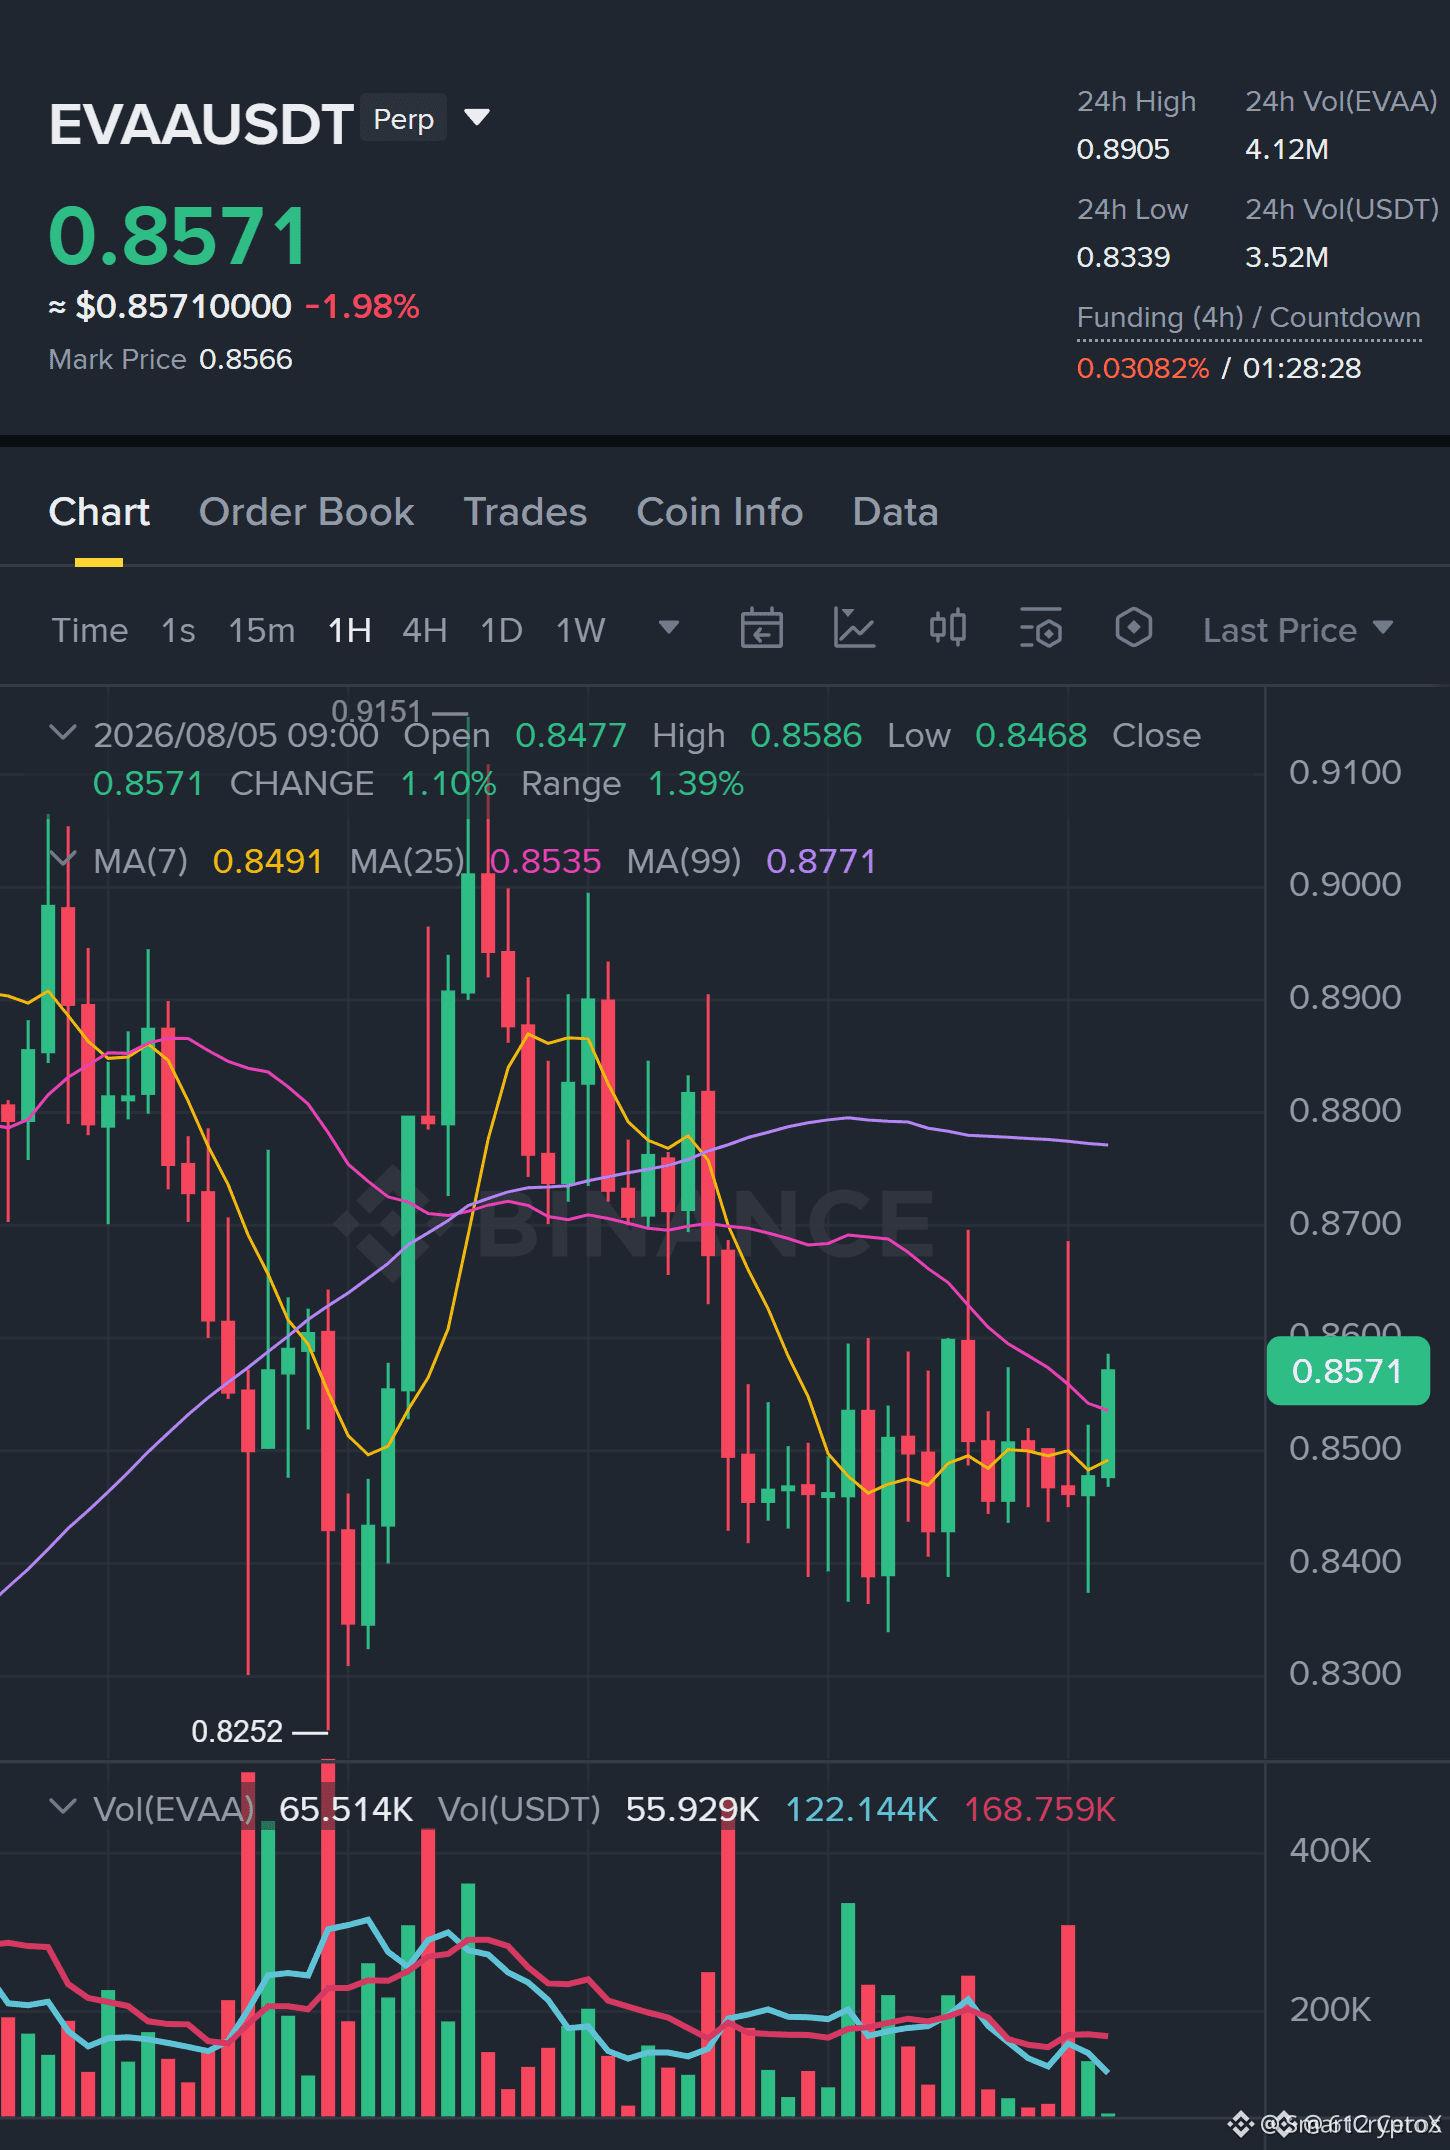1450x2150 pixels.
Task: Select the Time chart view
Action: [90, 630]
